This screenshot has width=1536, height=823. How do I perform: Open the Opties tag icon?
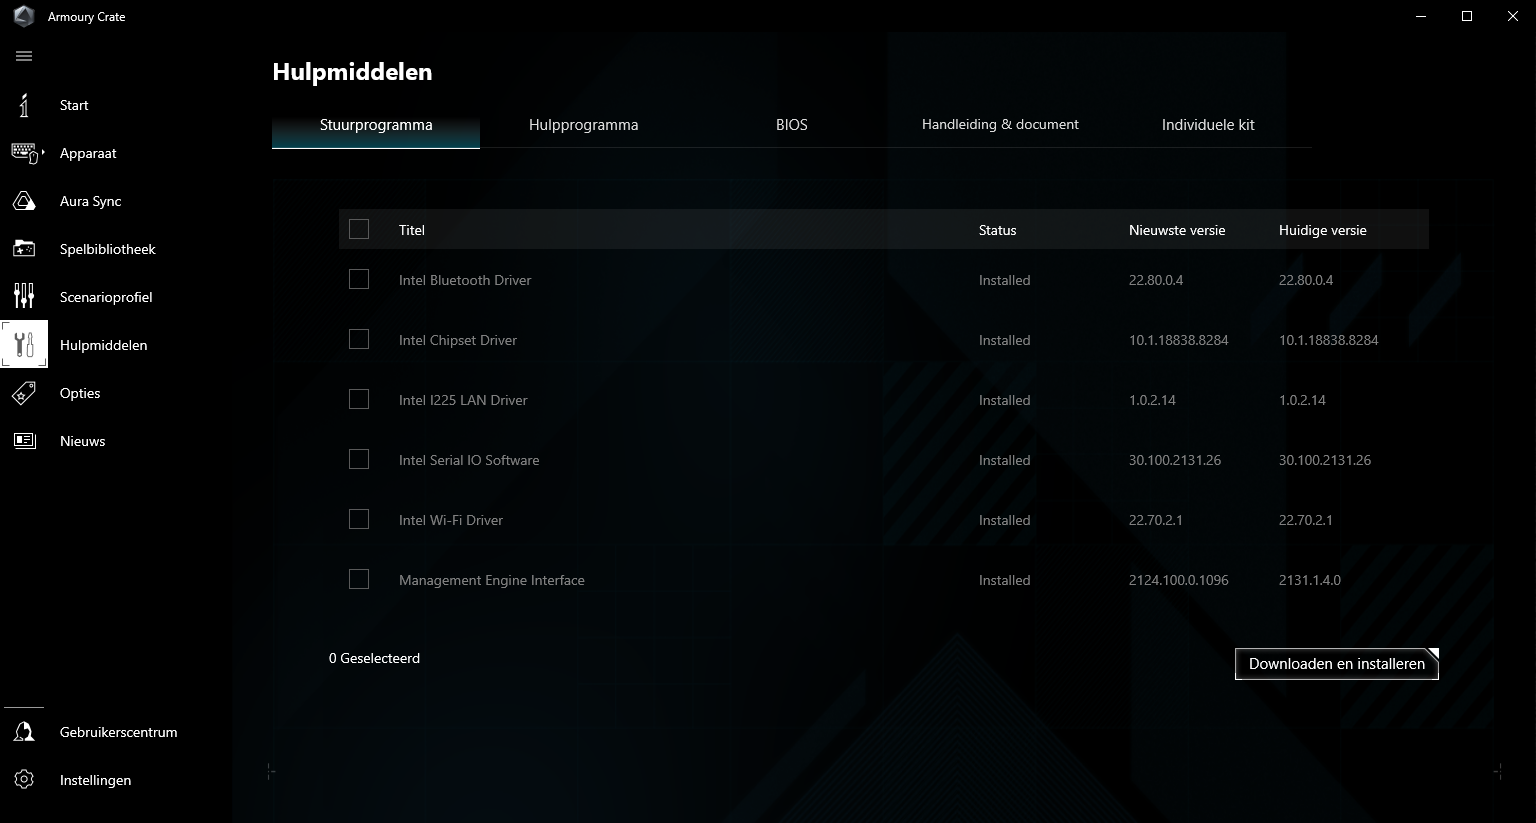pyautogui.click(x=24, y=393)
